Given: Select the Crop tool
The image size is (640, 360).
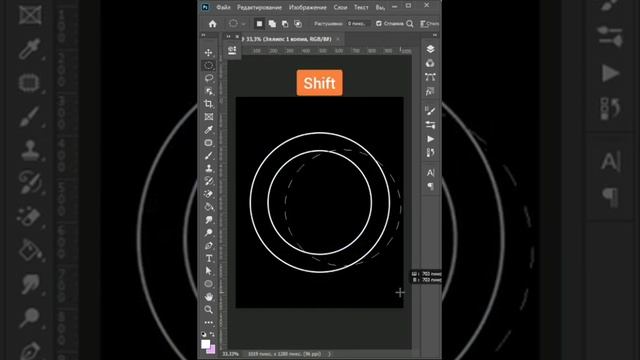Looking at the screenshot, I should [209, 104].
